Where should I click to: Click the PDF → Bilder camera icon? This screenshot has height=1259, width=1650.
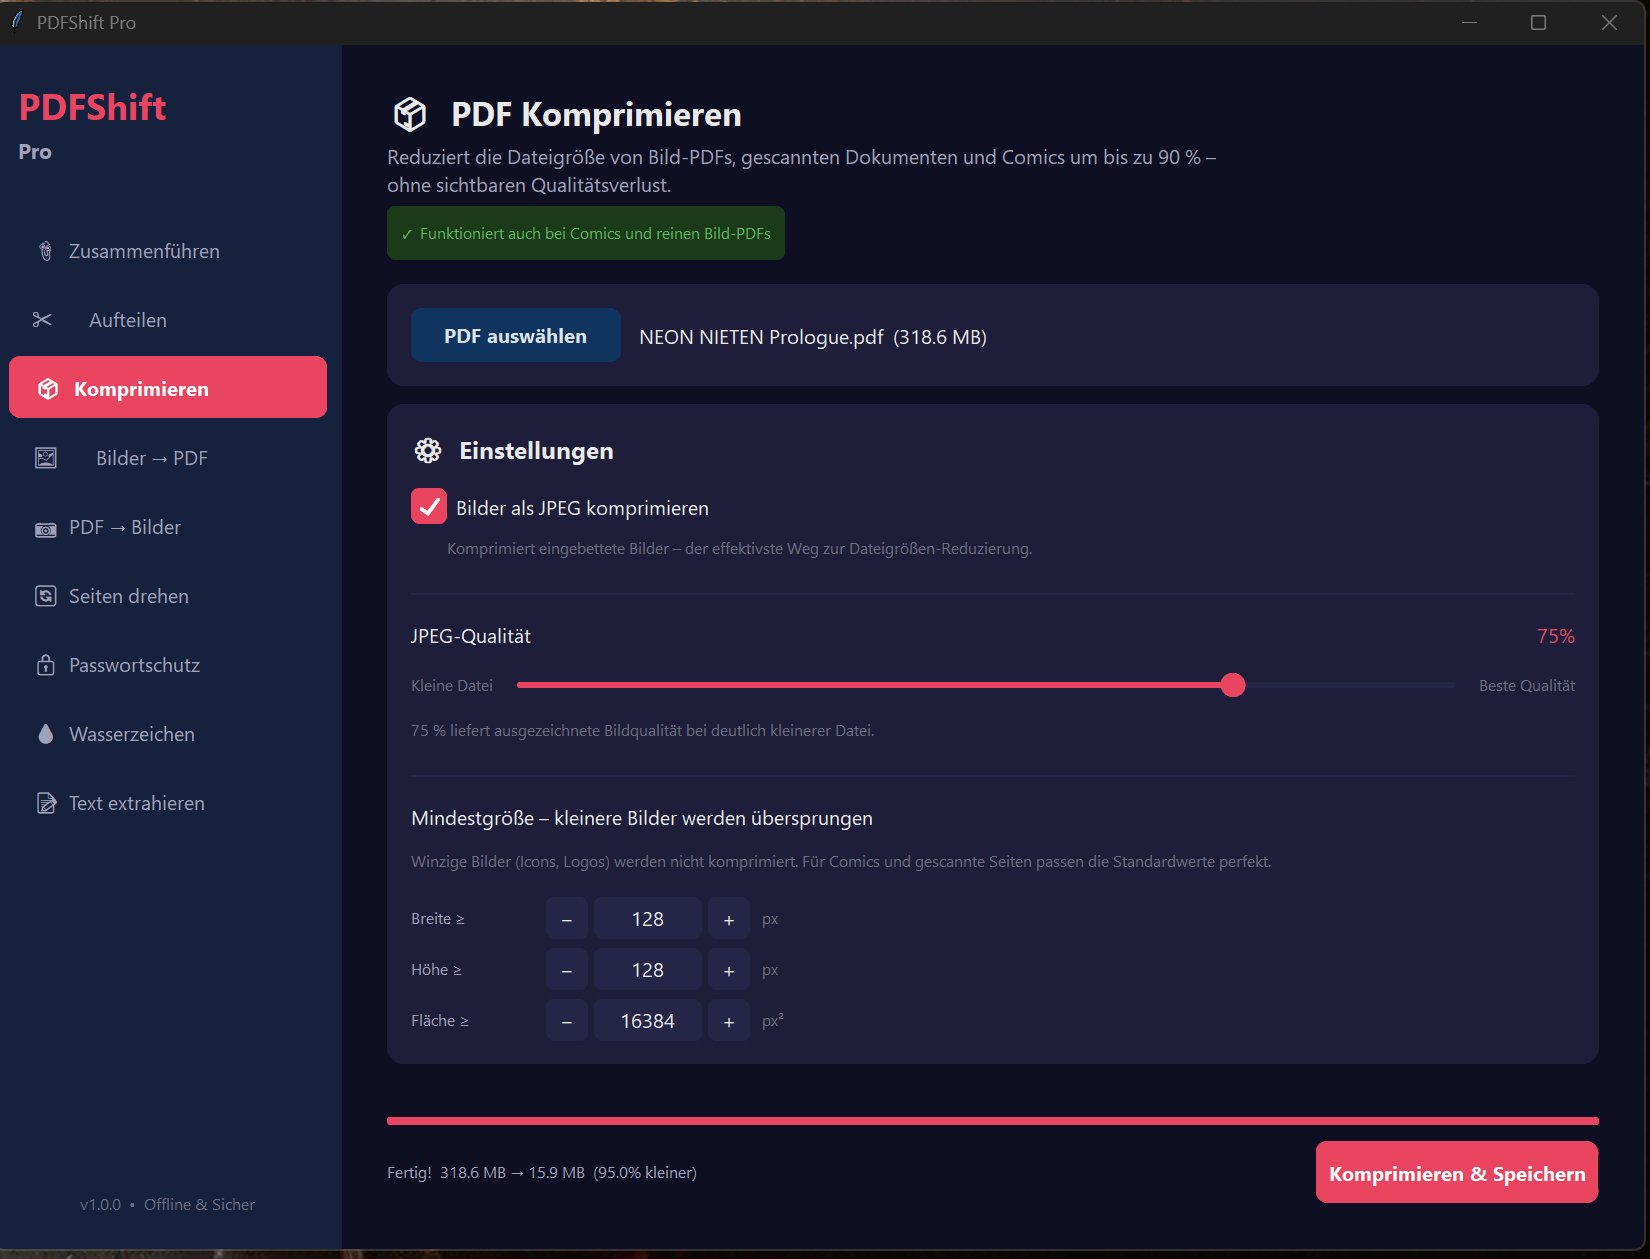pyautogui.click(x=46, y=527)
